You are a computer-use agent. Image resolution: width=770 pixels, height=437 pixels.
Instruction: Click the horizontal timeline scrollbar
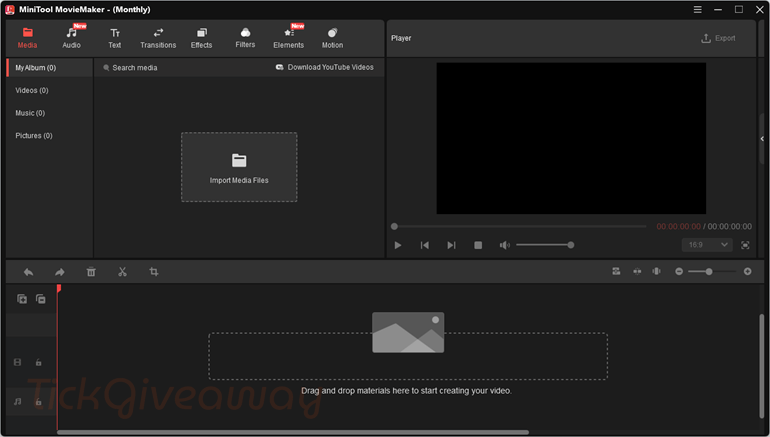(x=293, y=433)
